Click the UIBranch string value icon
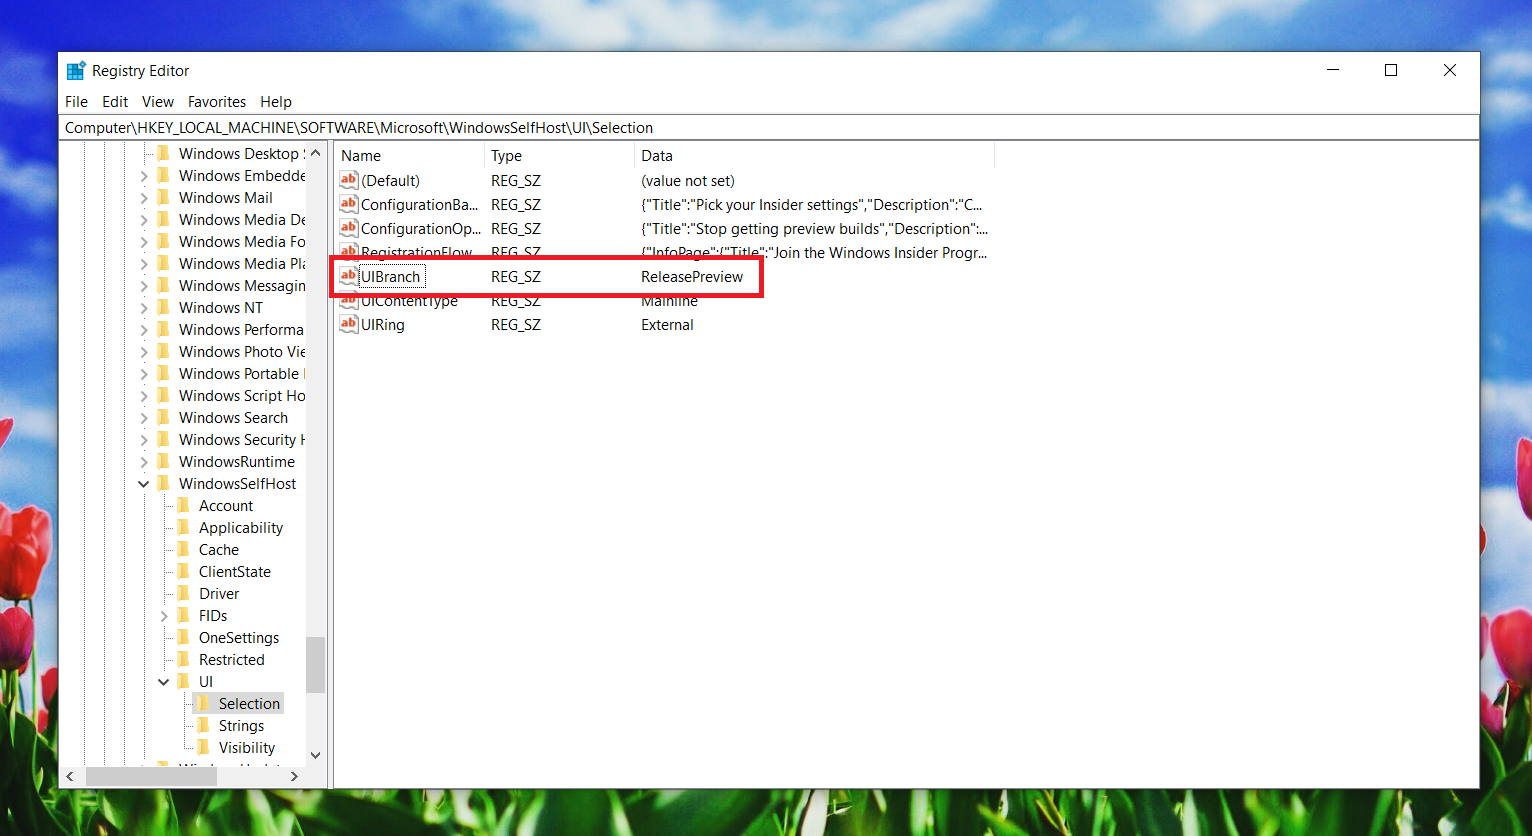The image size is (1532, 836). tap(348, 276)
